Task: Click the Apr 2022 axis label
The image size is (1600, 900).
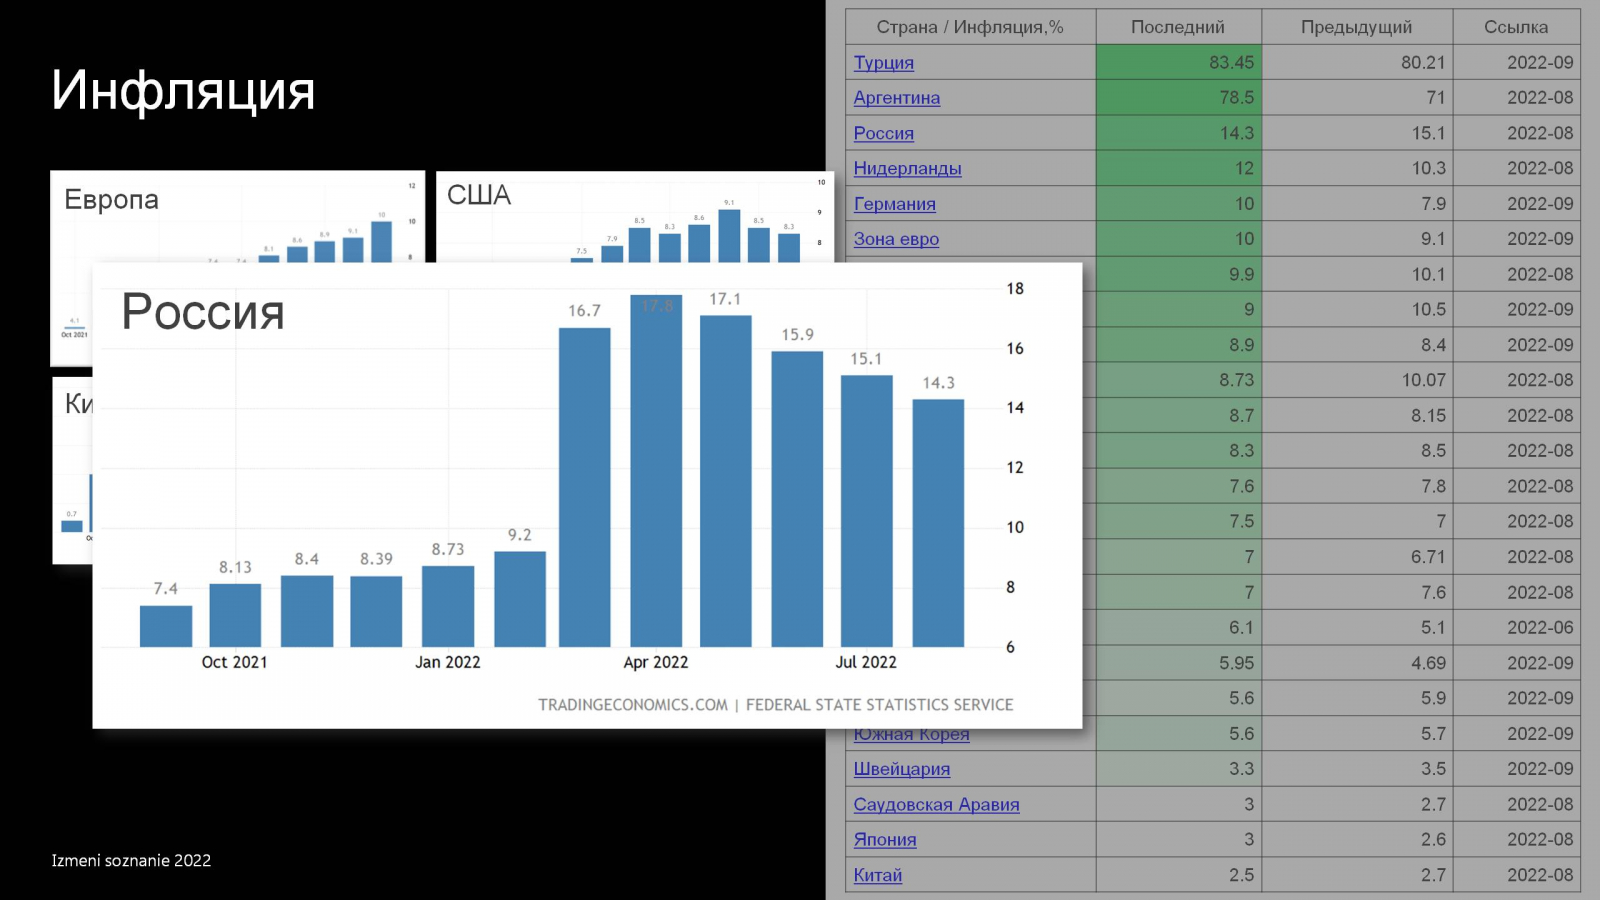Action: coord(655,662)
